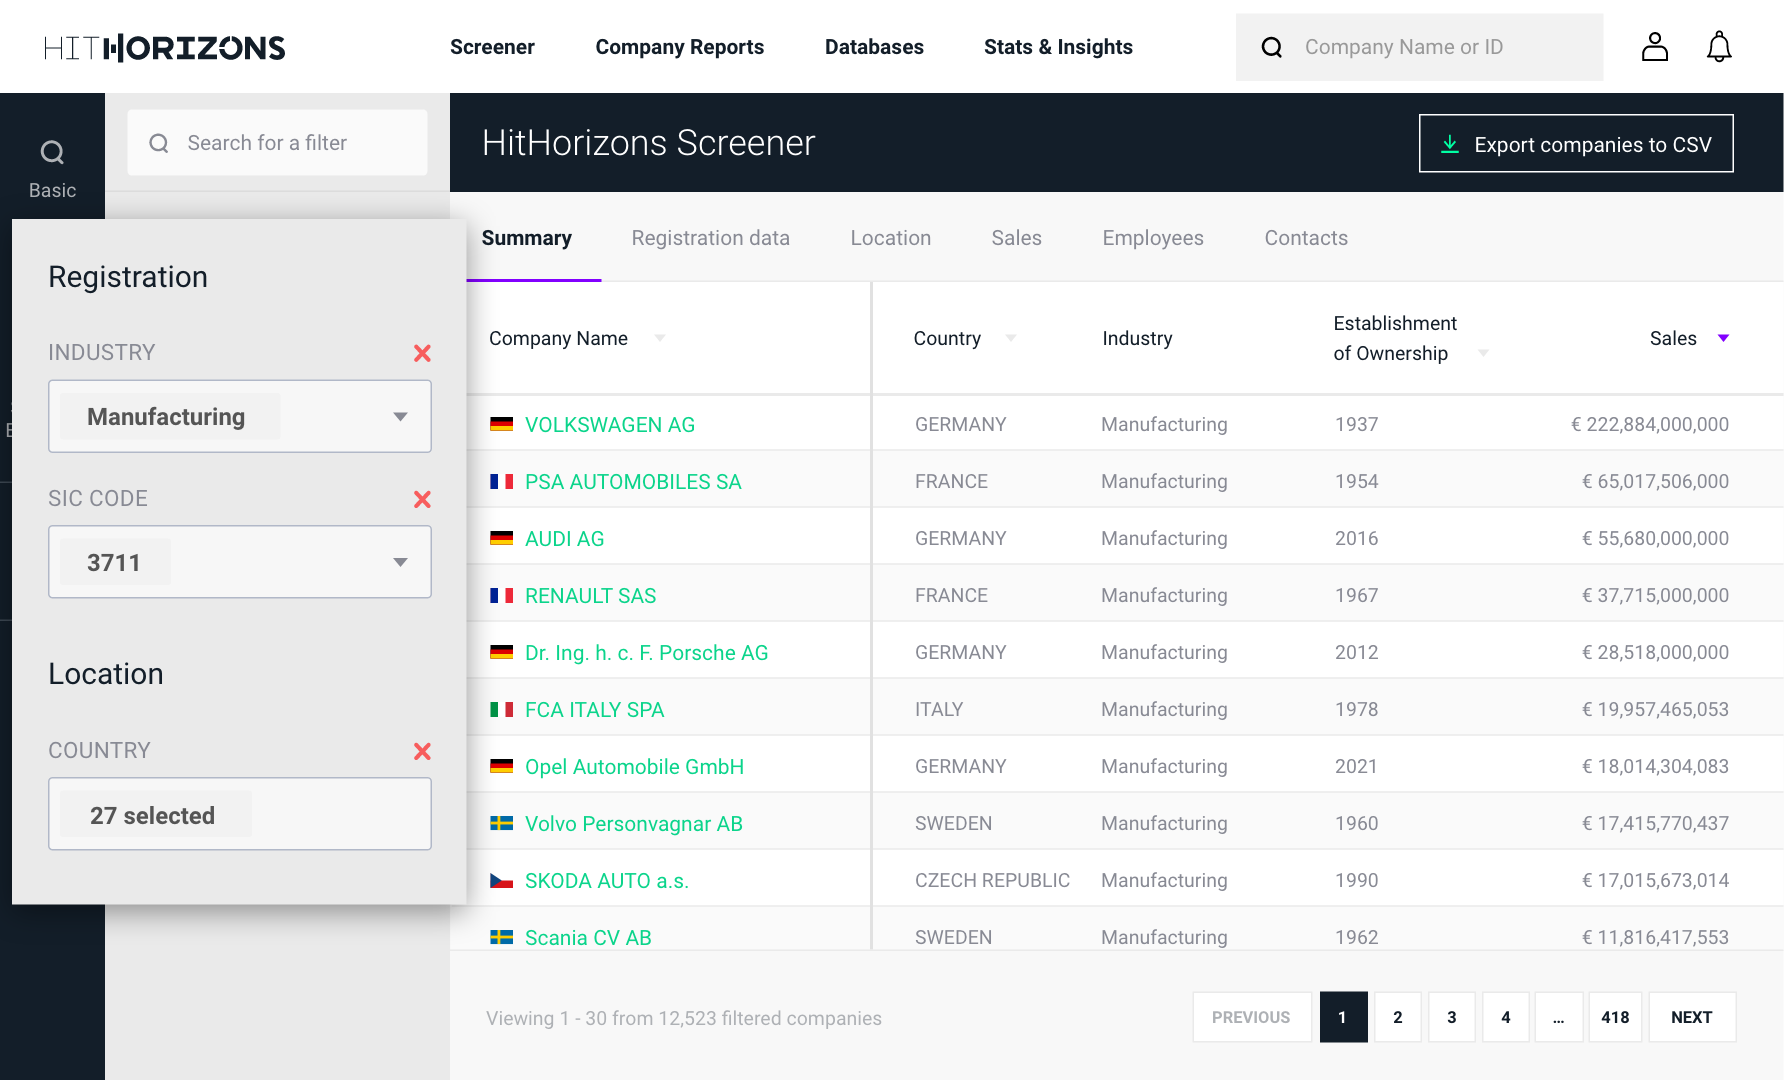Open the Basic search sidebar icon
This screenshot has width=1784, height=1080.
pyautogui.click(x=52, y=168)
